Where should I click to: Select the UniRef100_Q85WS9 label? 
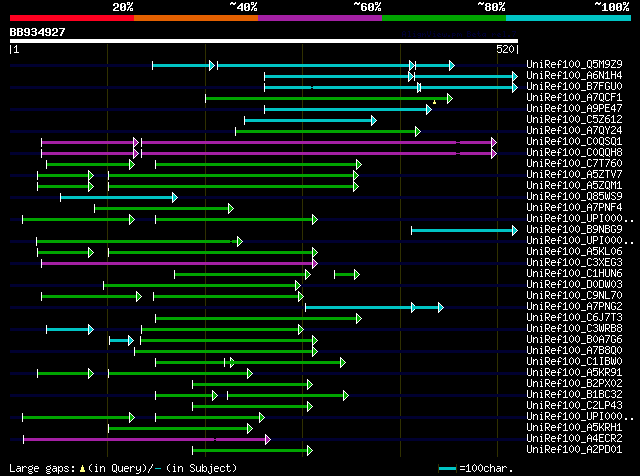coord(574,196)
